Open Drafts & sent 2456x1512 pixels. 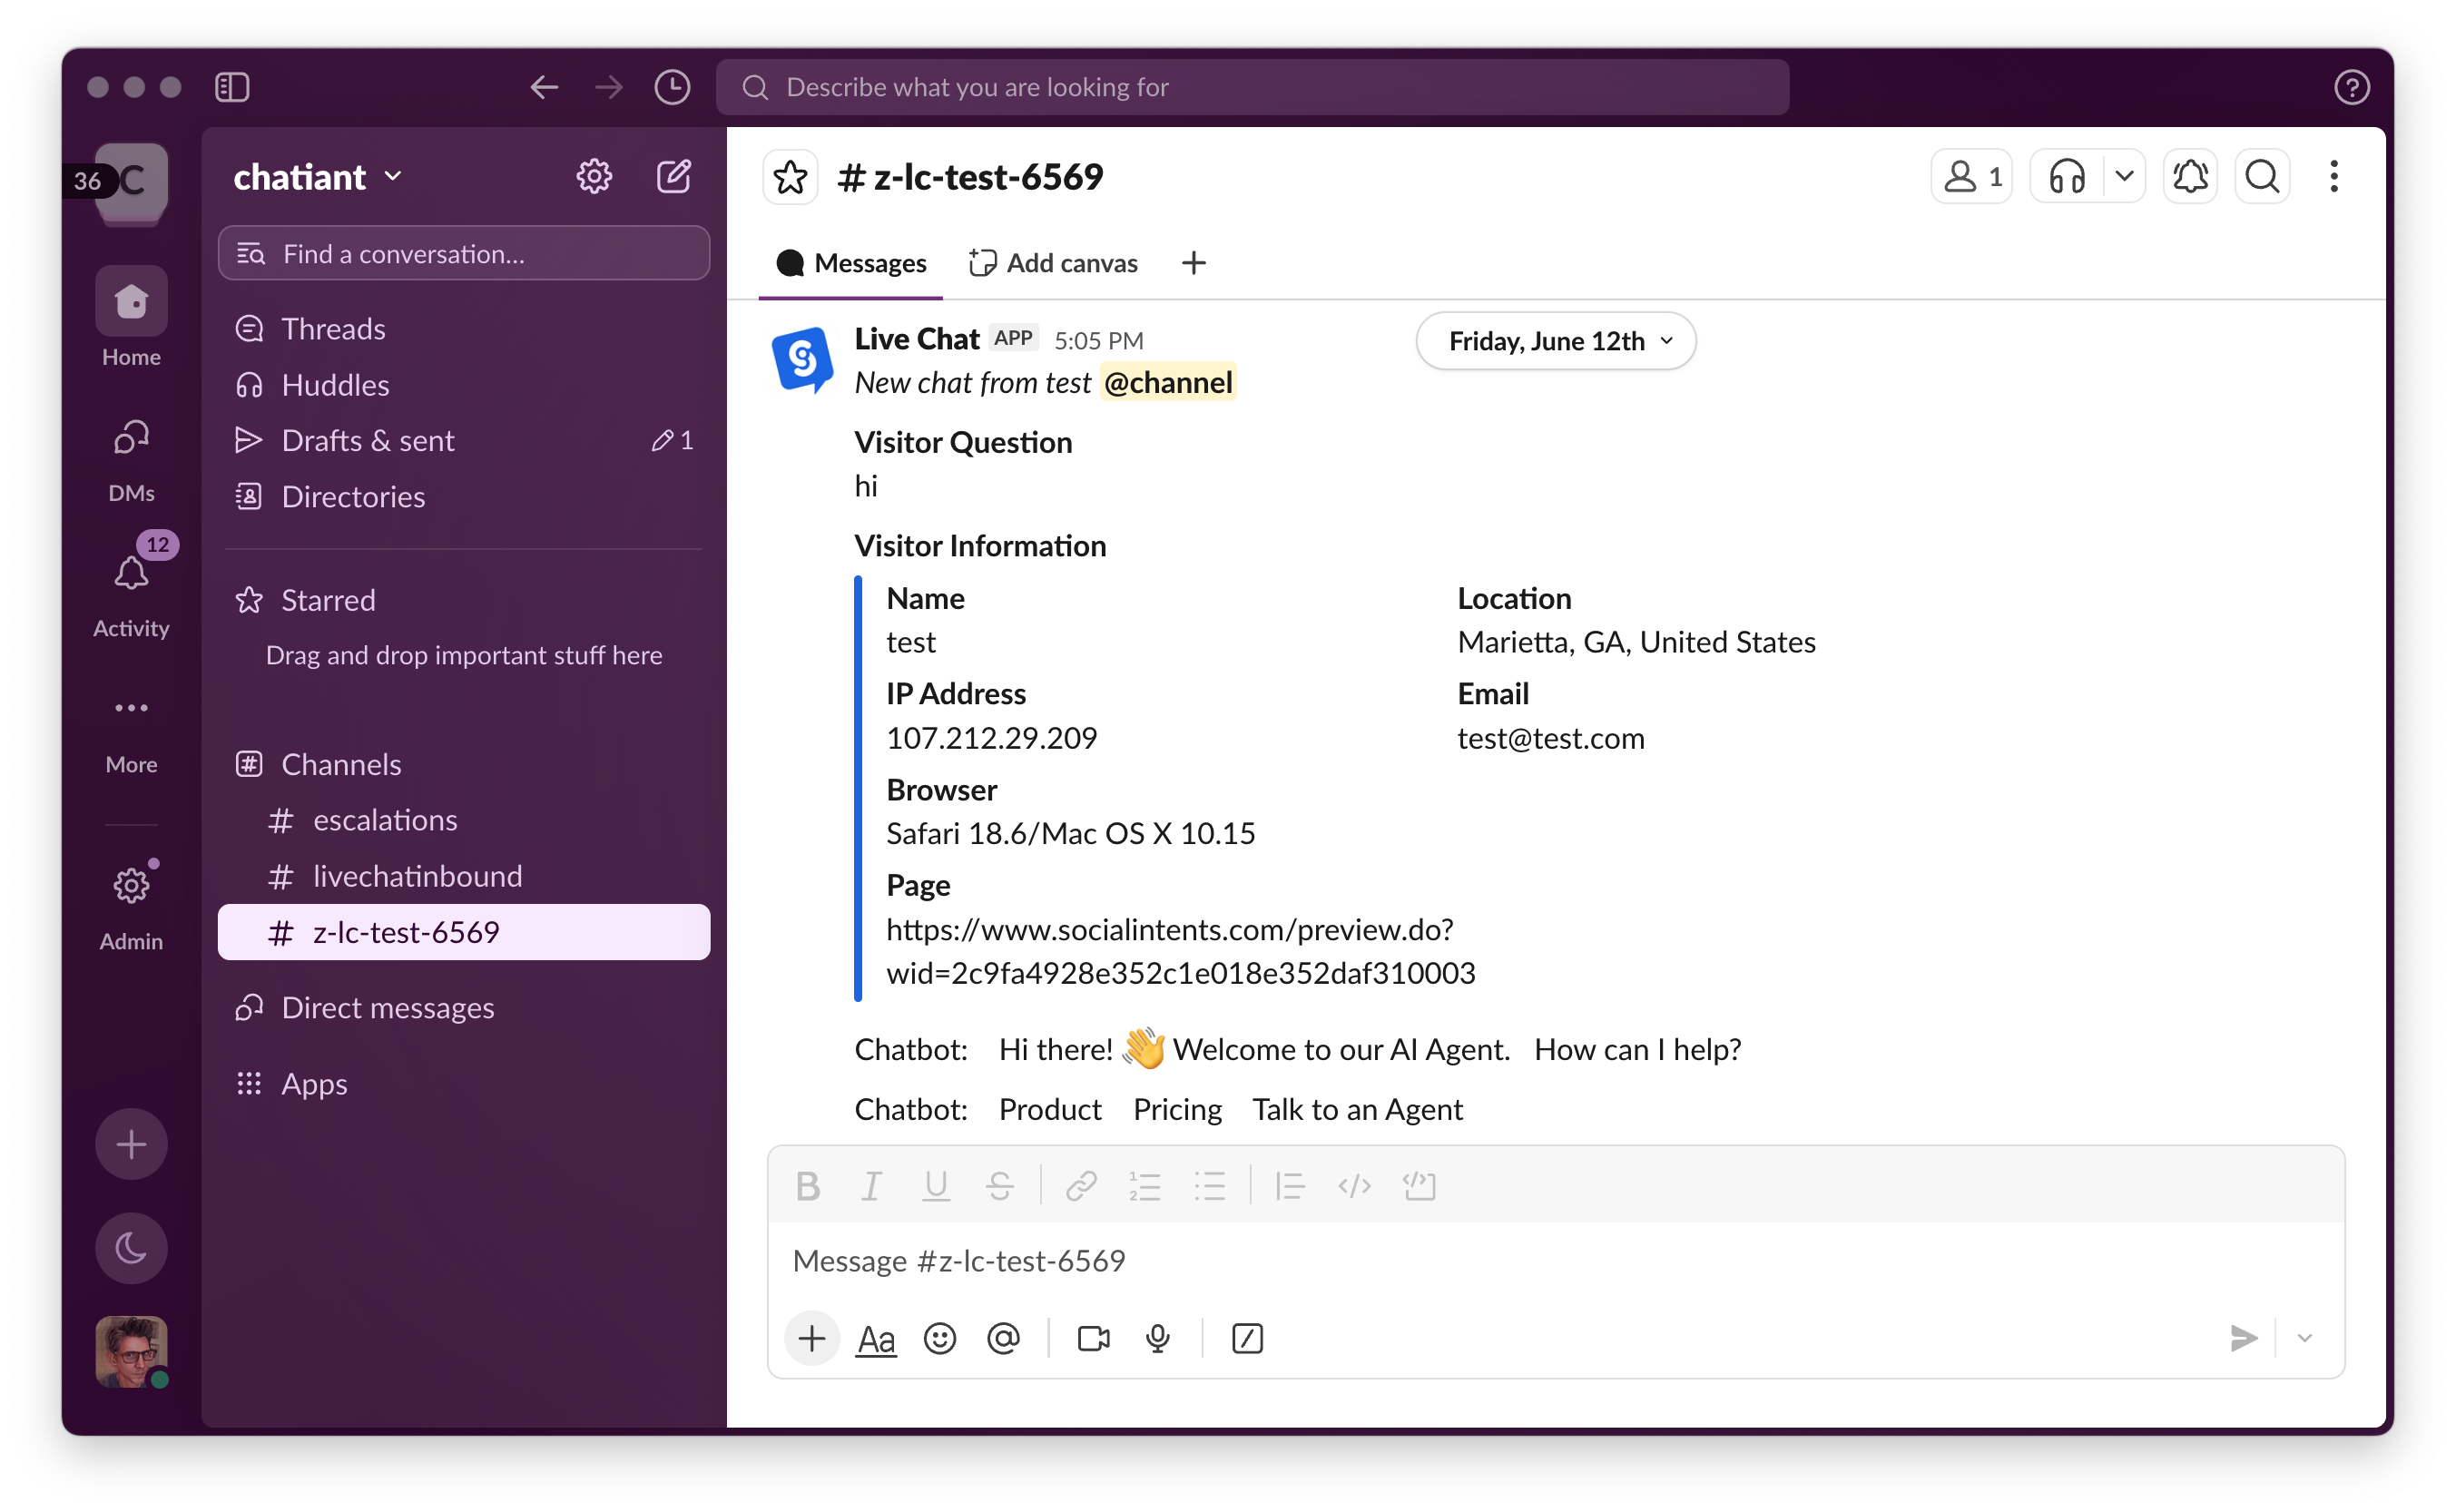click(x=464, y=440)
